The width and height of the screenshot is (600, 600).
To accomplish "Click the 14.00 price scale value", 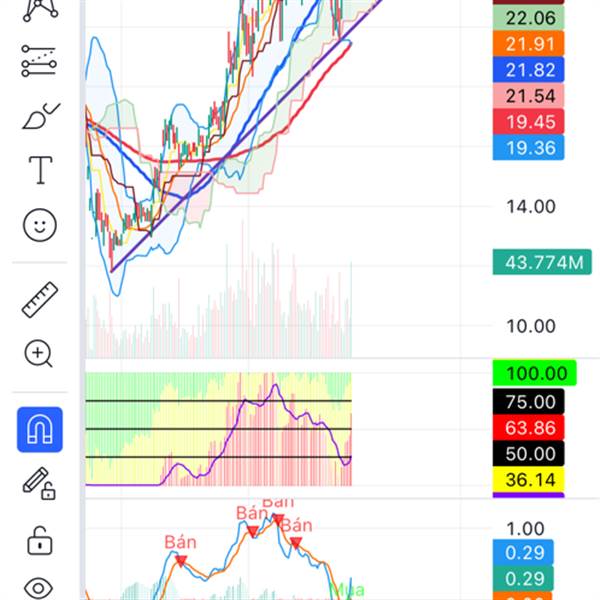I will click(x=531, y=207).
